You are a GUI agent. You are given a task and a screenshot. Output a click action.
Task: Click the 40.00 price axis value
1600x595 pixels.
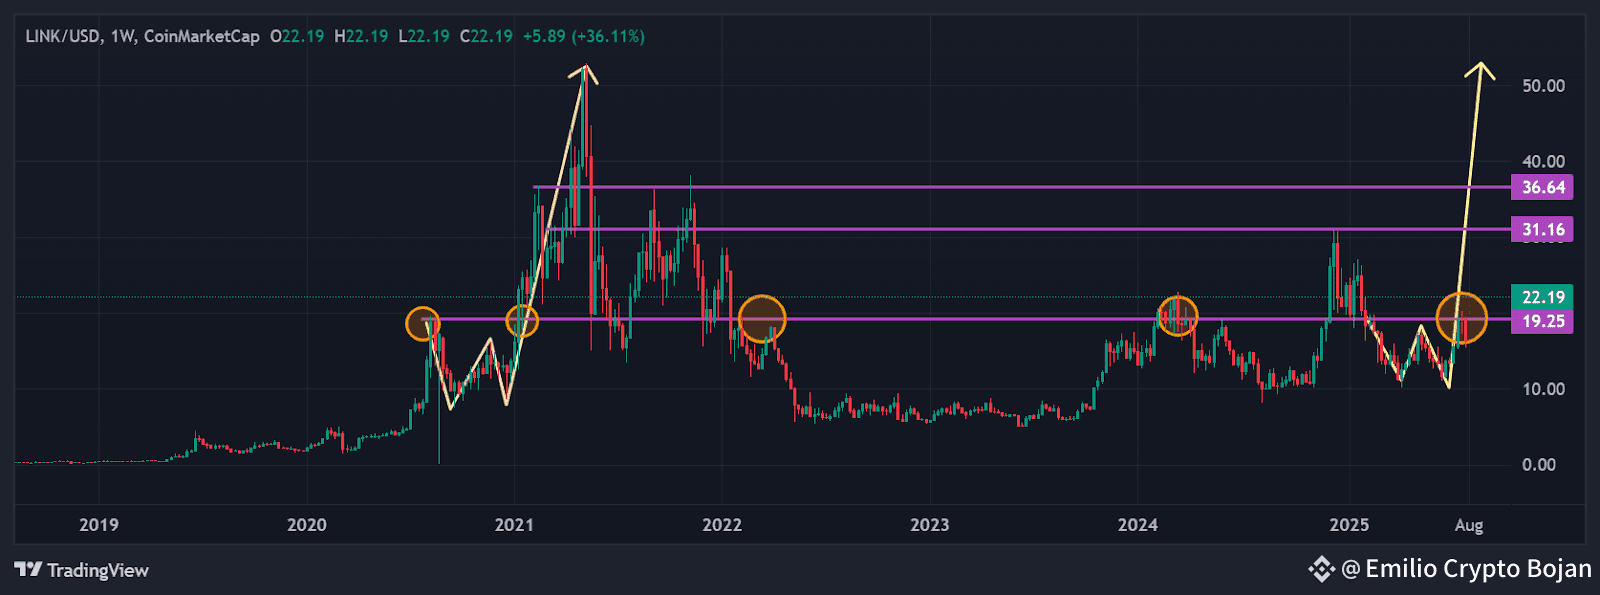click(1543, 161)
